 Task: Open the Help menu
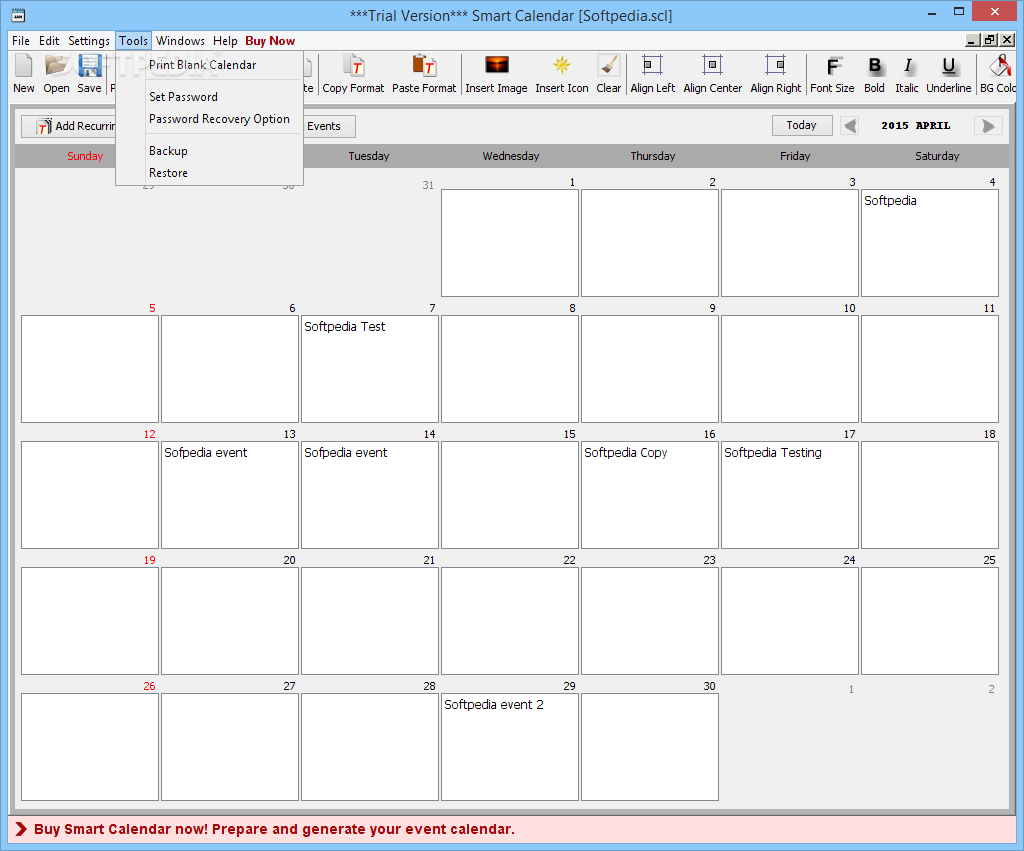pos(225,40)
